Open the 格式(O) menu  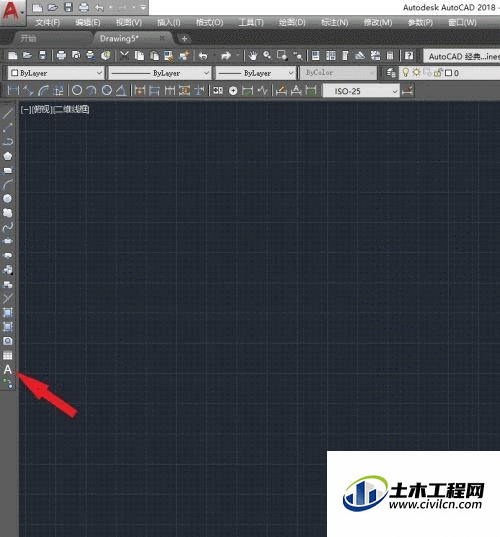pos(210,23)
